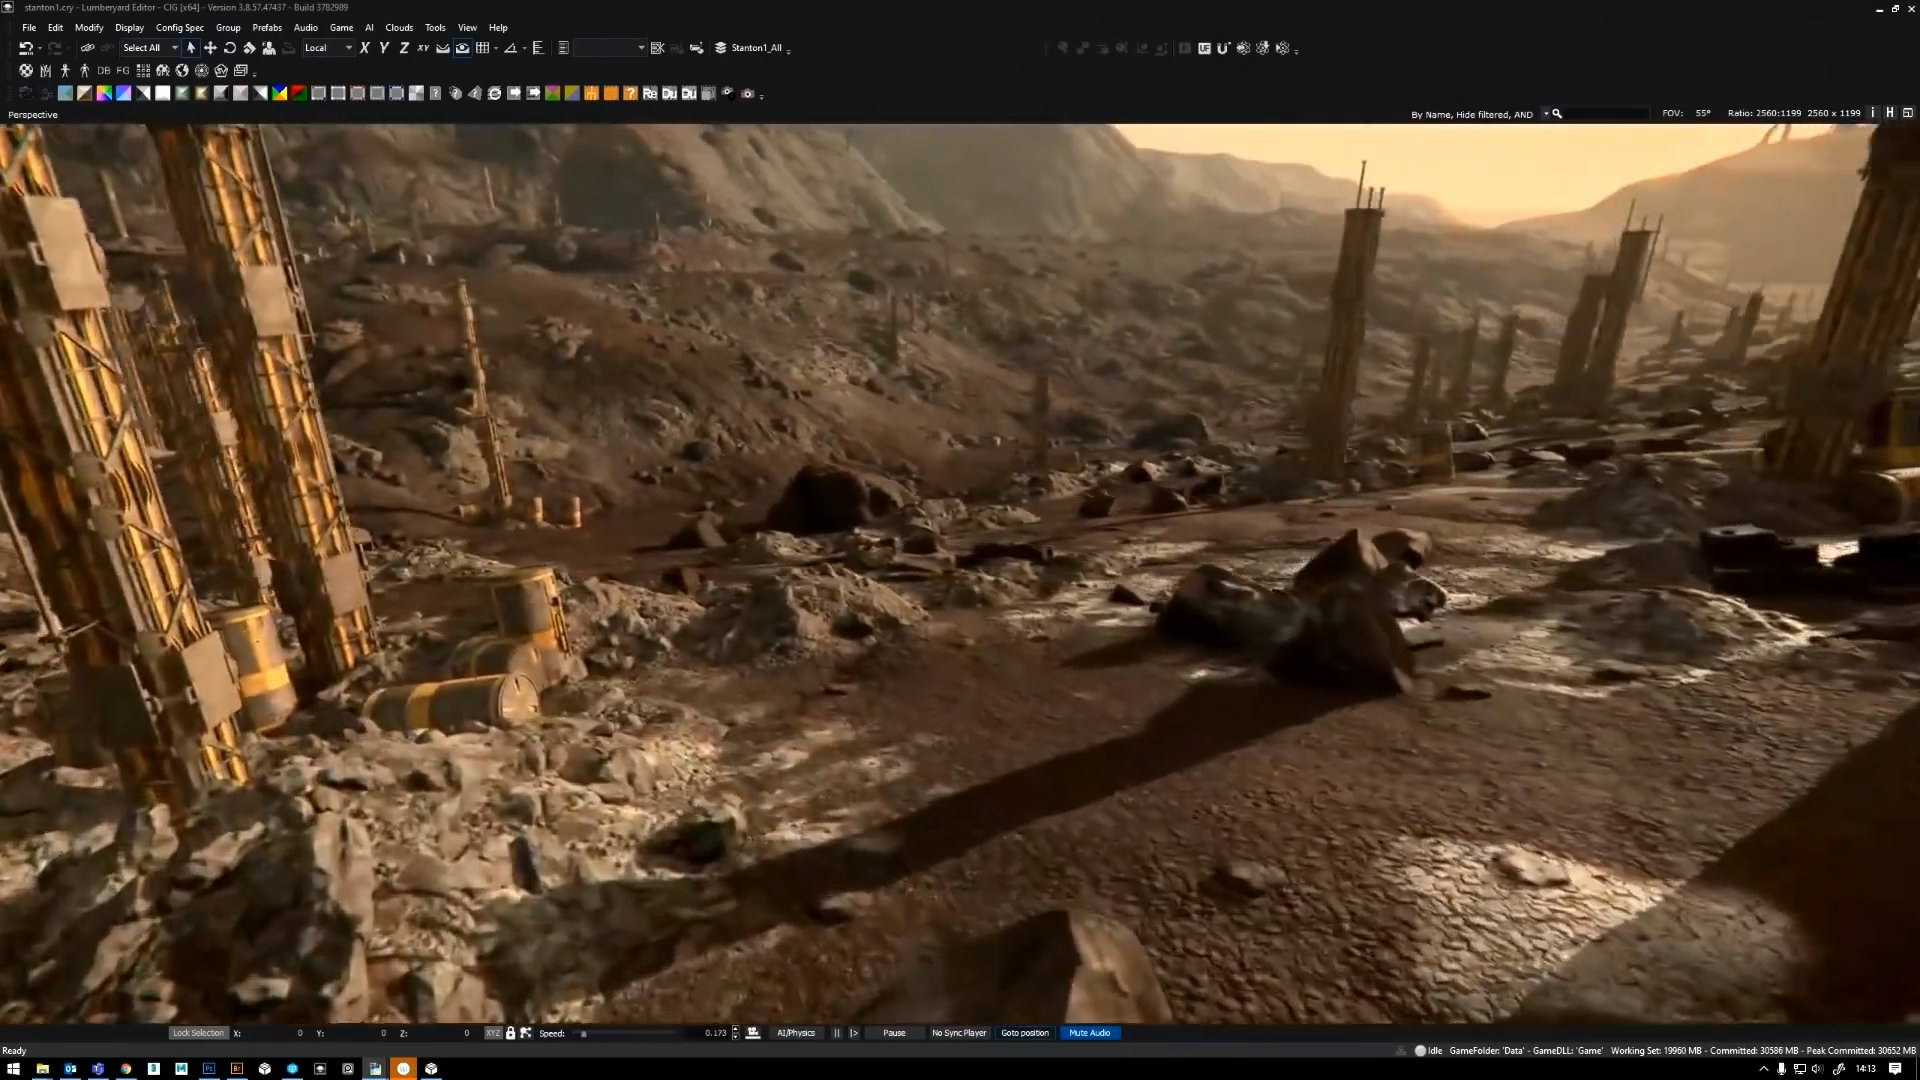Toggle viewport info display icon

click(x=1873, y=113)
